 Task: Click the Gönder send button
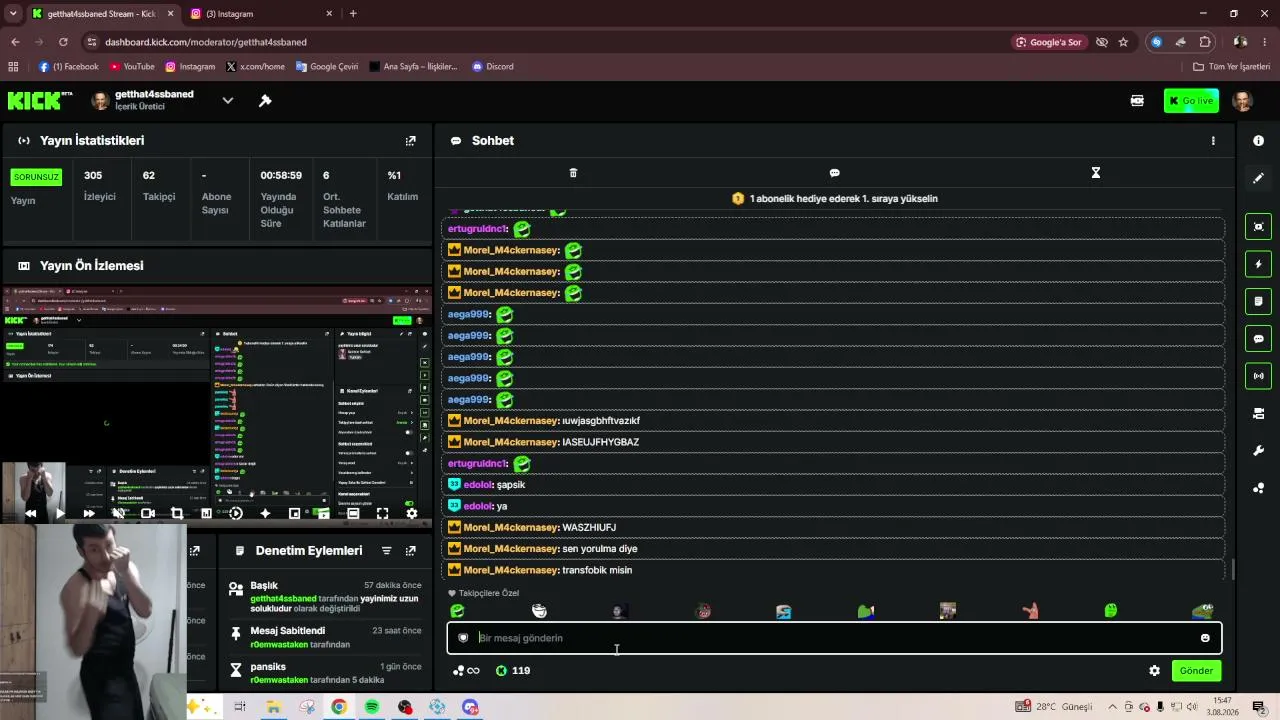click(1196, 671)
